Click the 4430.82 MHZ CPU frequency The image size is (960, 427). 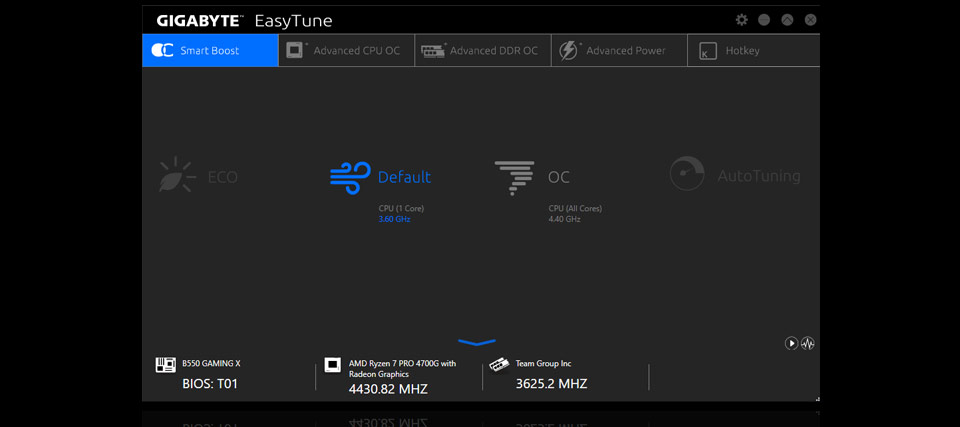(x=388, y=389)
